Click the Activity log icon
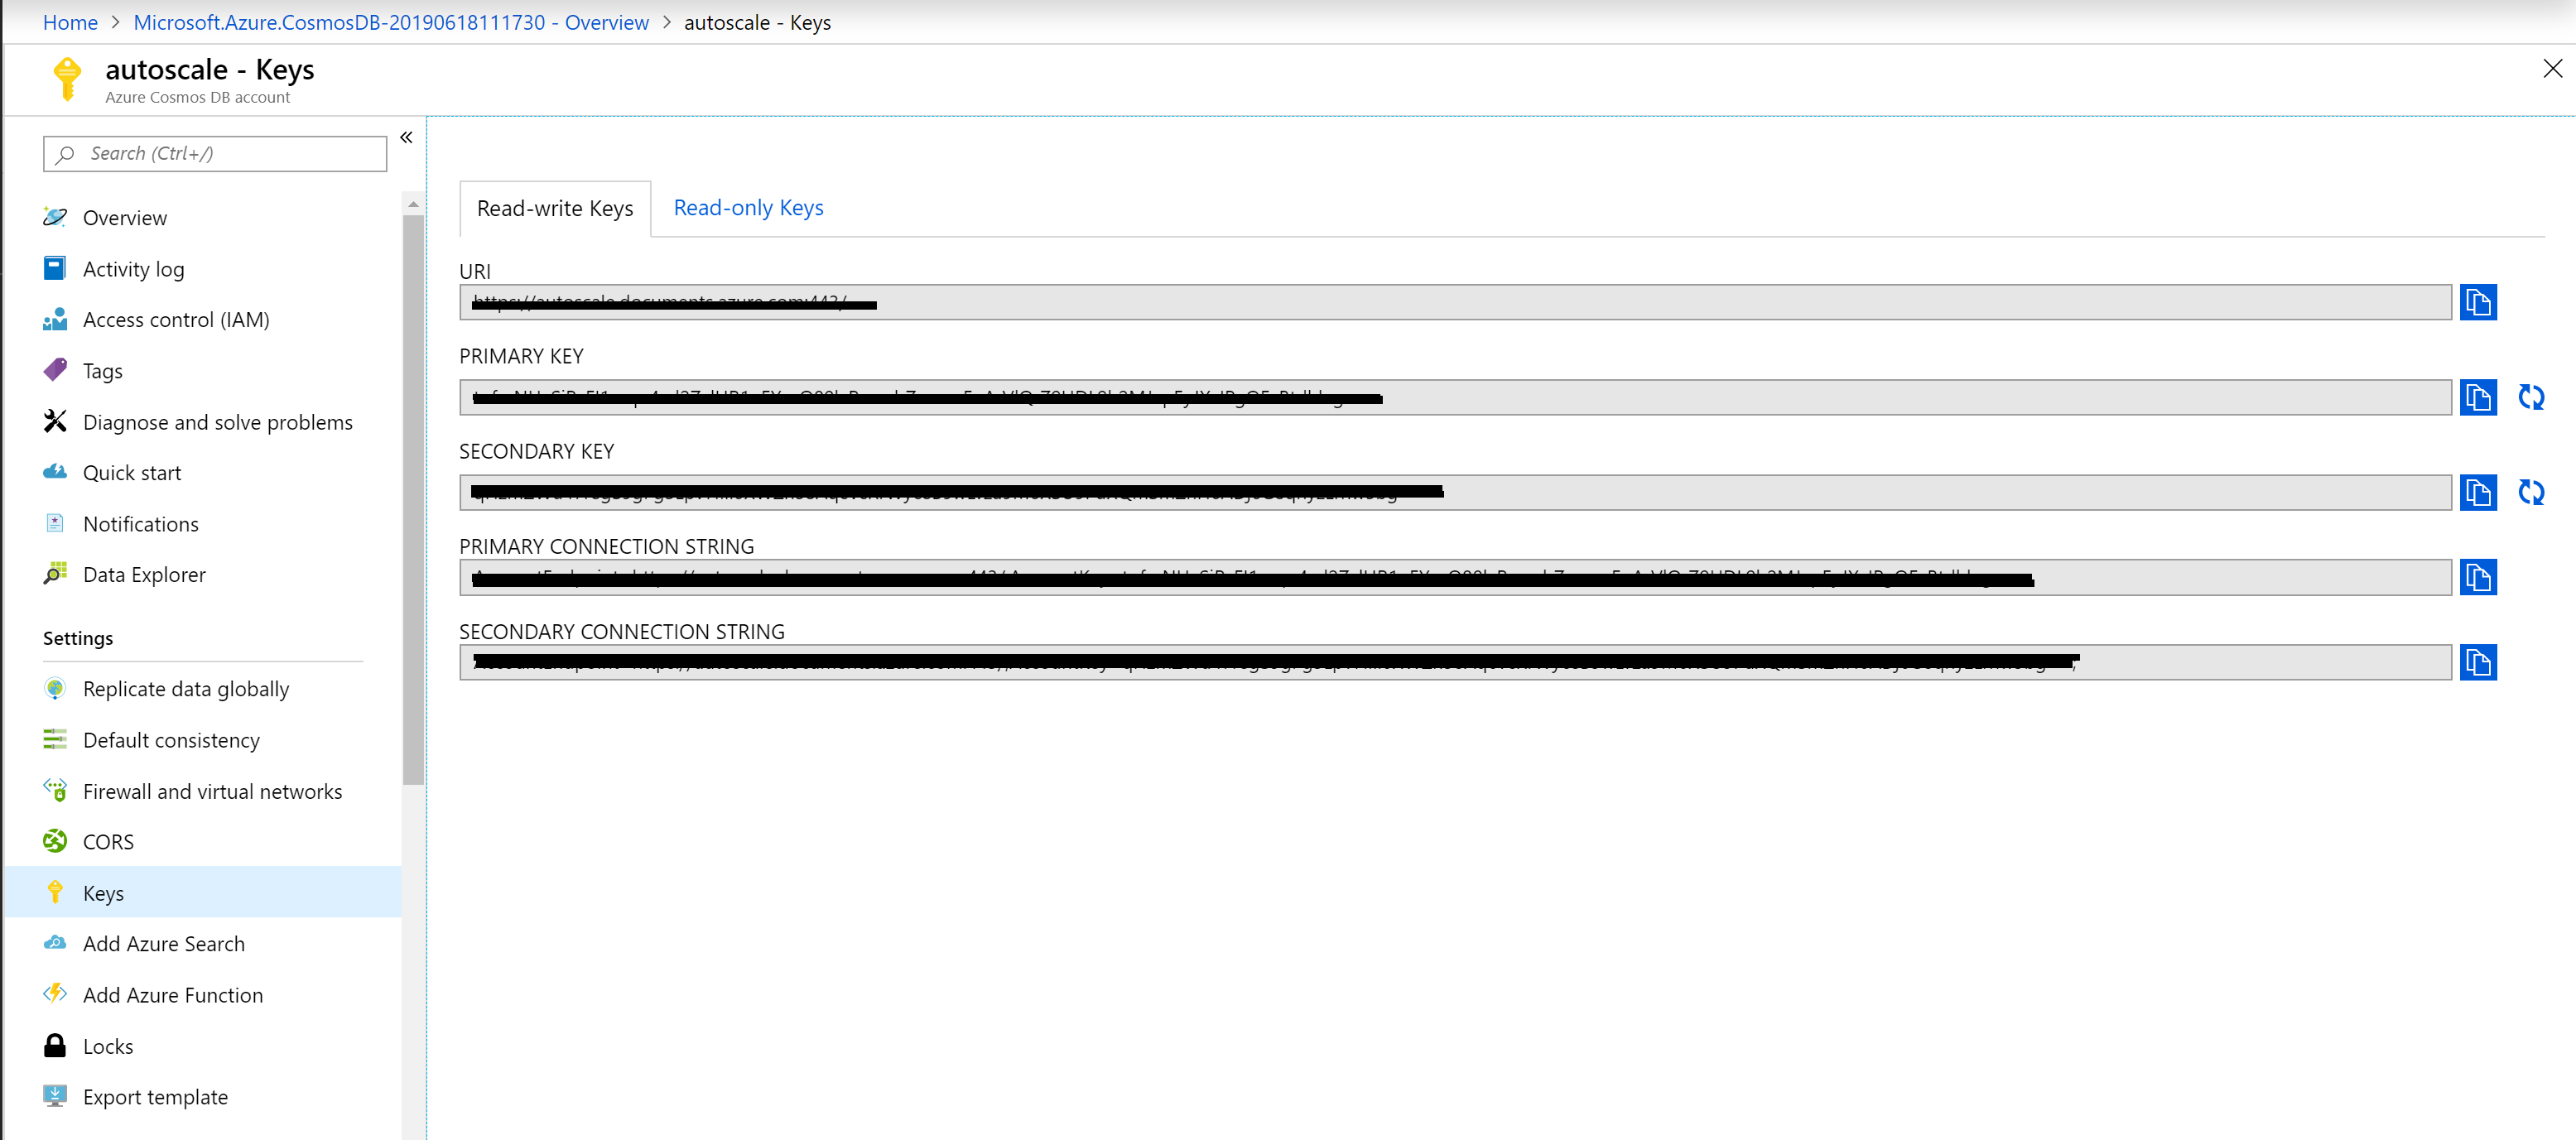Image resolution: width=2576 pixels, height=1140 pixels. (55, 268)
